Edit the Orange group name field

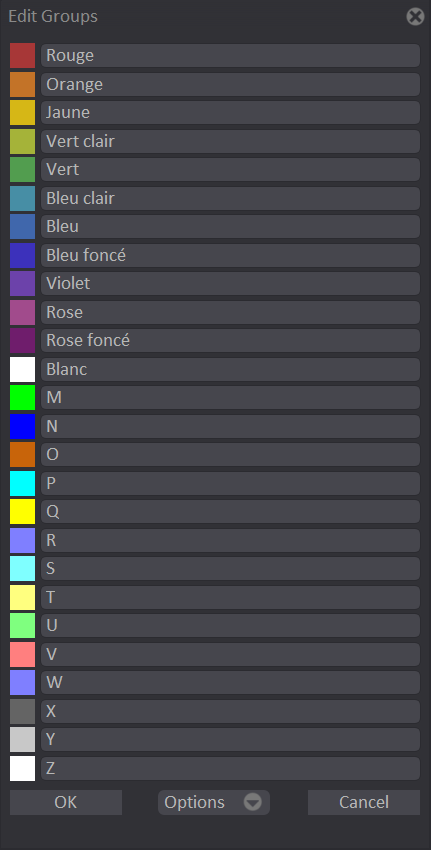[x=230, y=84]
